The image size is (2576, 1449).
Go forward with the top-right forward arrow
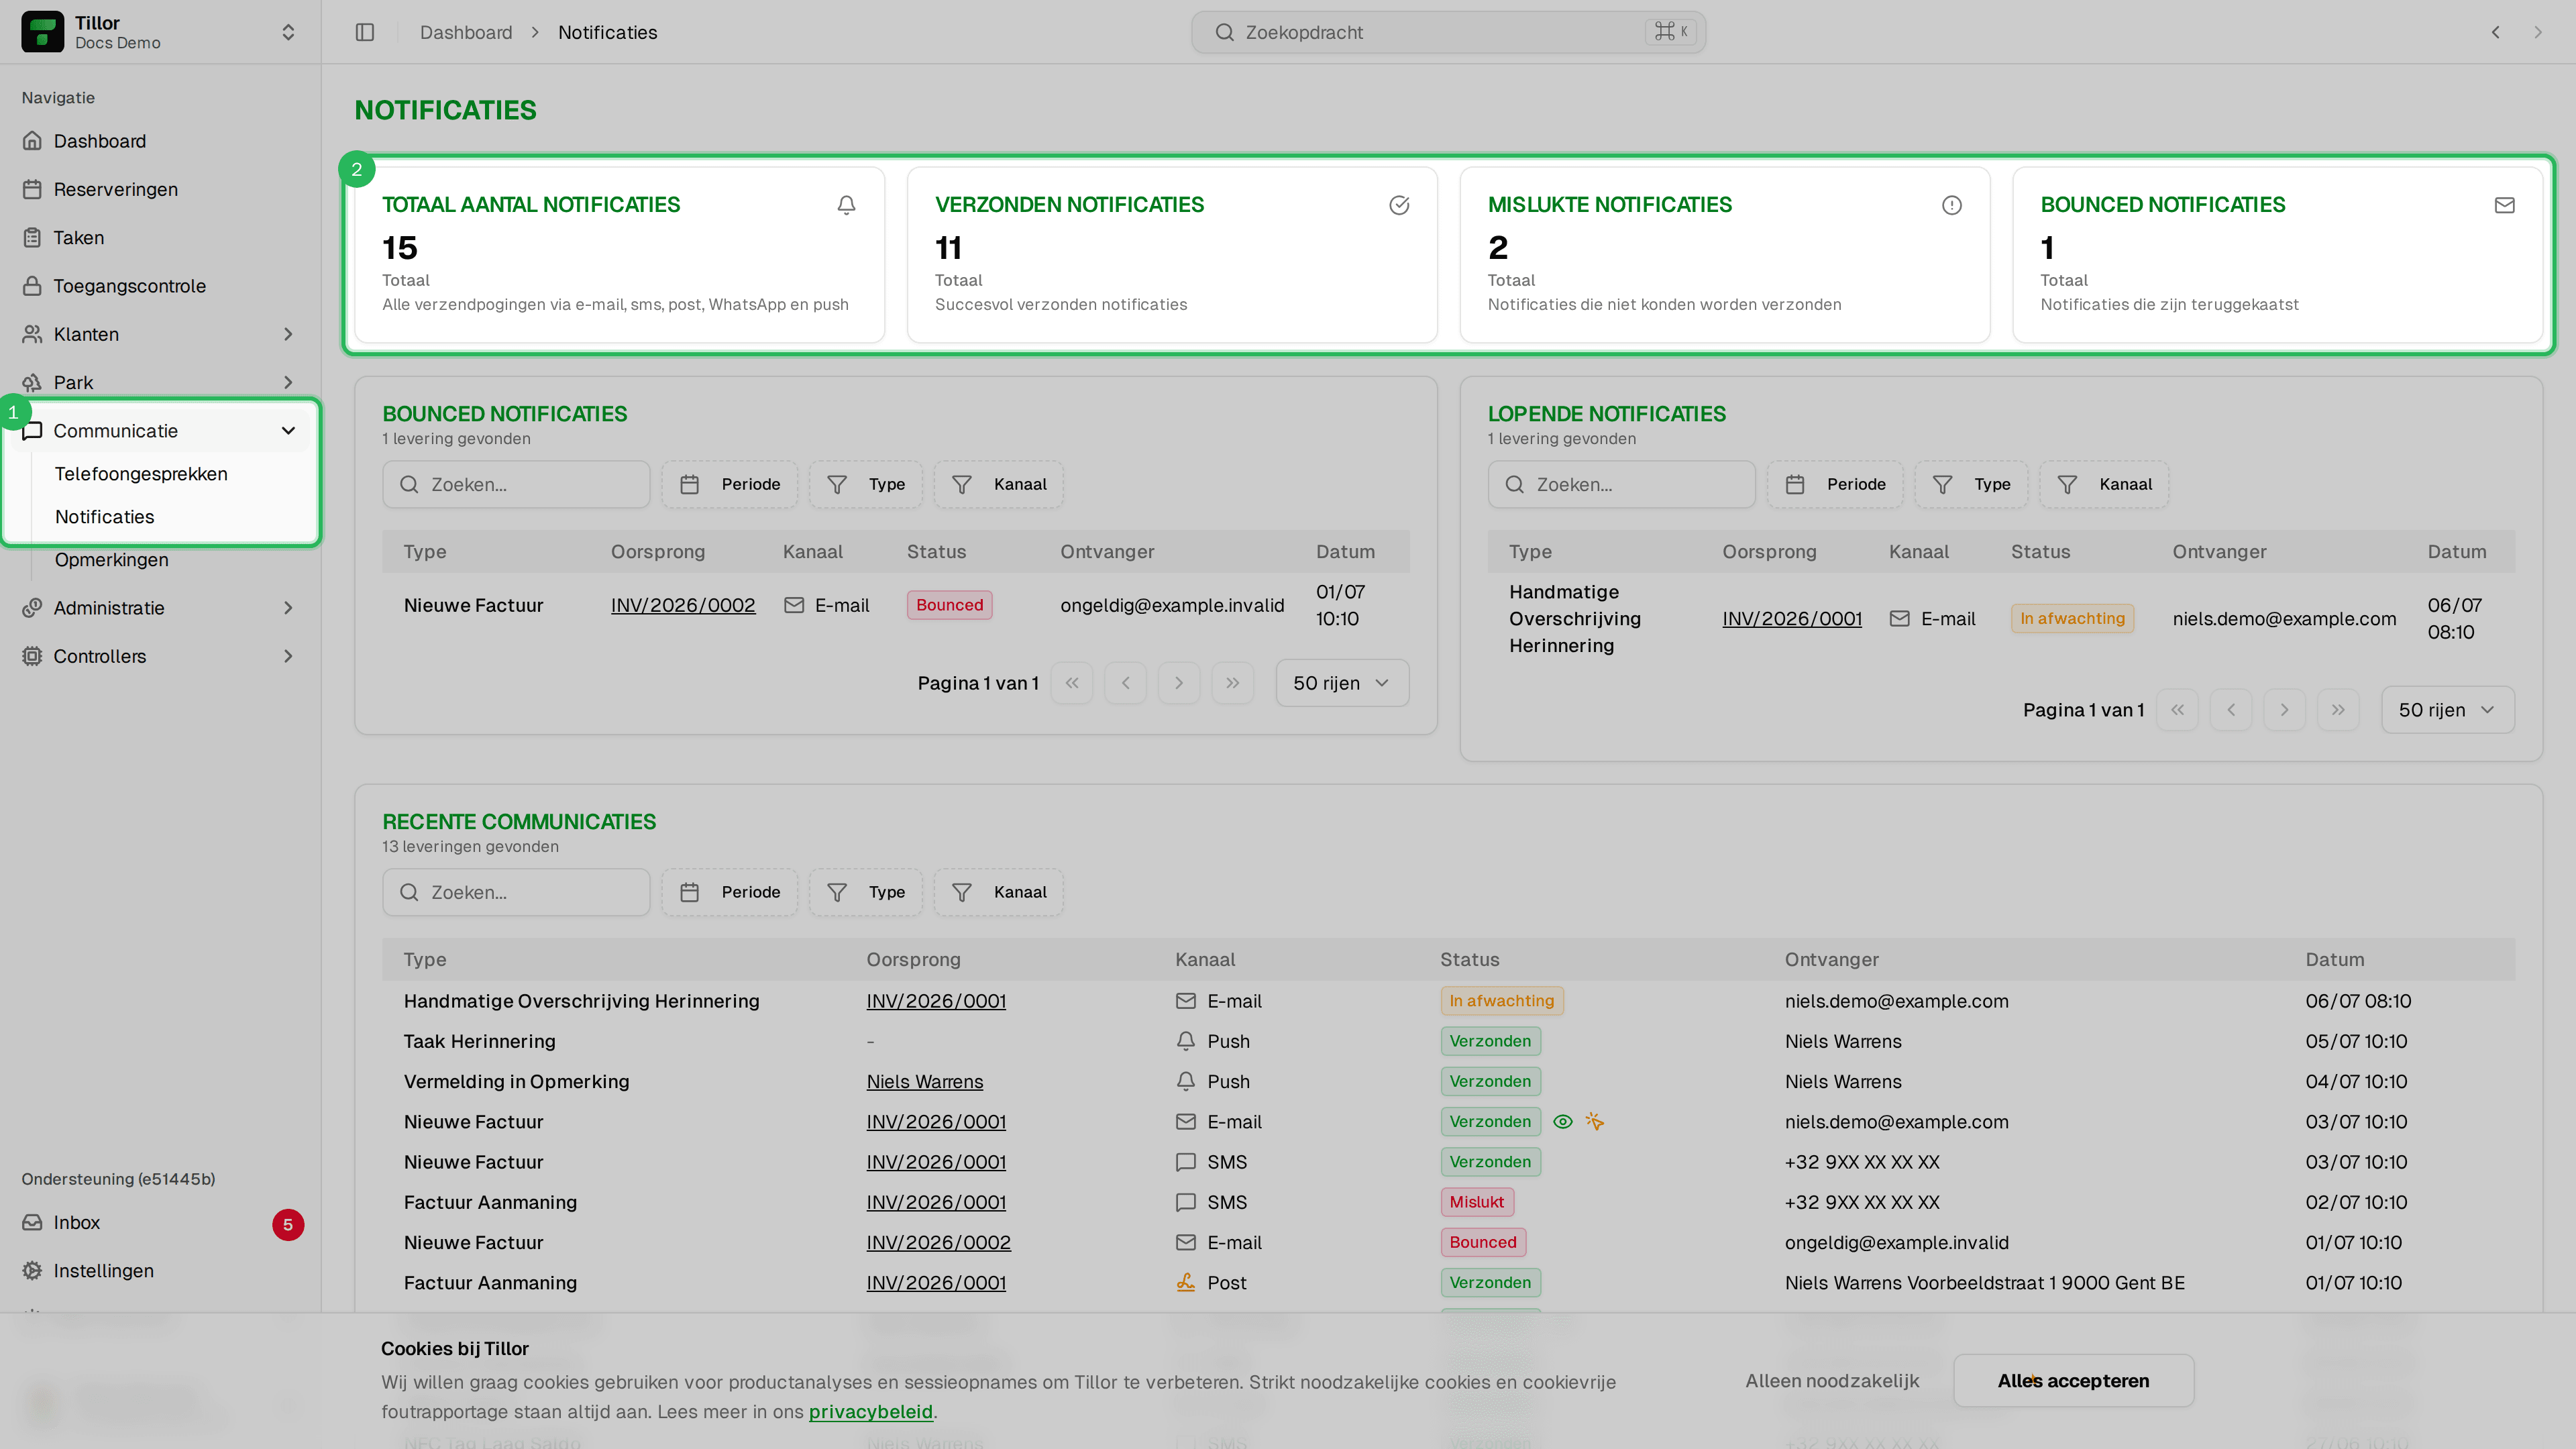(x=2538, y=32)
